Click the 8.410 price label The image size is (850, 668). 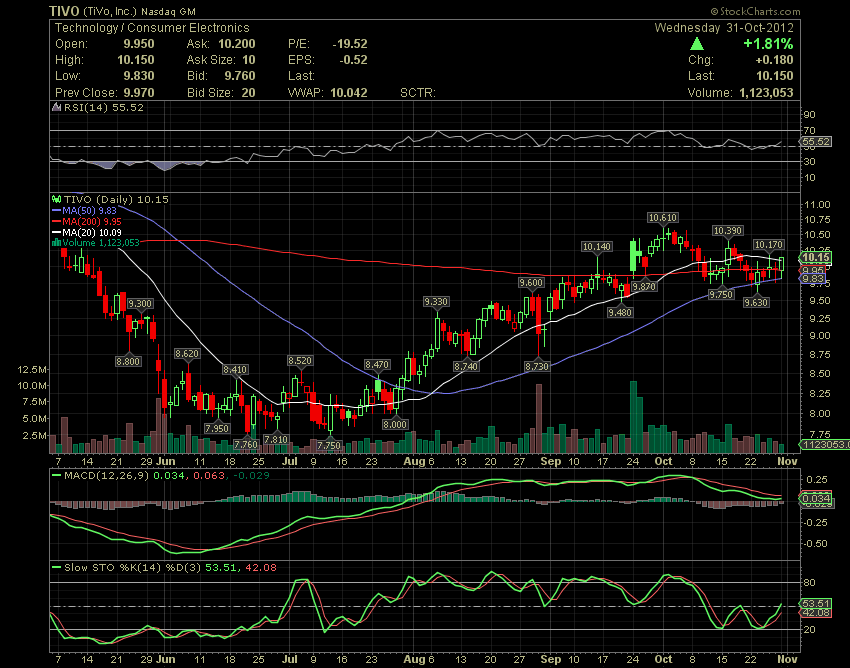[x=235, y=370]
